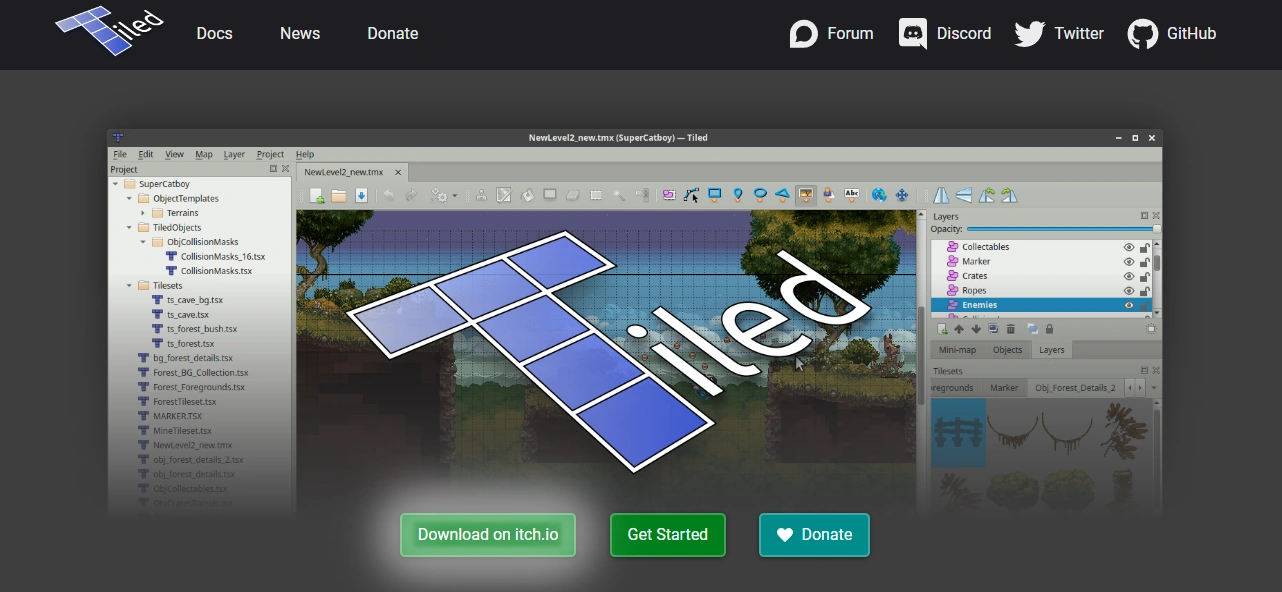
Task: Select the Insert Point tool
Action: click(738, 195)
